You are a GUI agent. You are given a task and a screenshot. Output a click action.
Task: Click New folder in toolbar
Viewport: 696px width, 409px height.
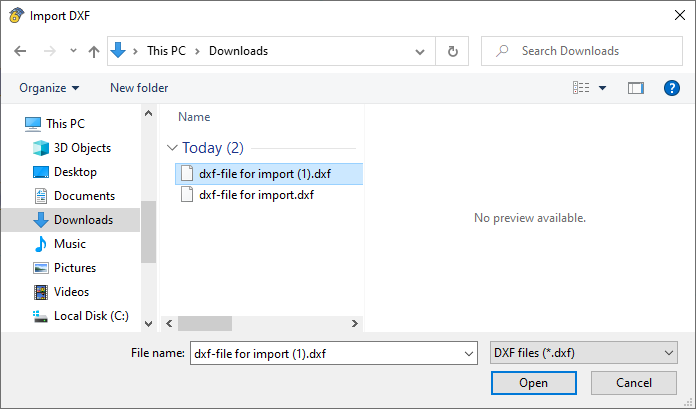pyautogui.click(x=139, y=88)
